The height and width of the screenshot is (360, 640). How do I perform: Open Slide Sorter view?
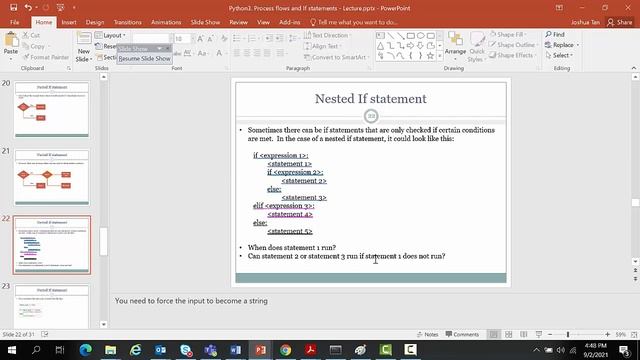509,334
